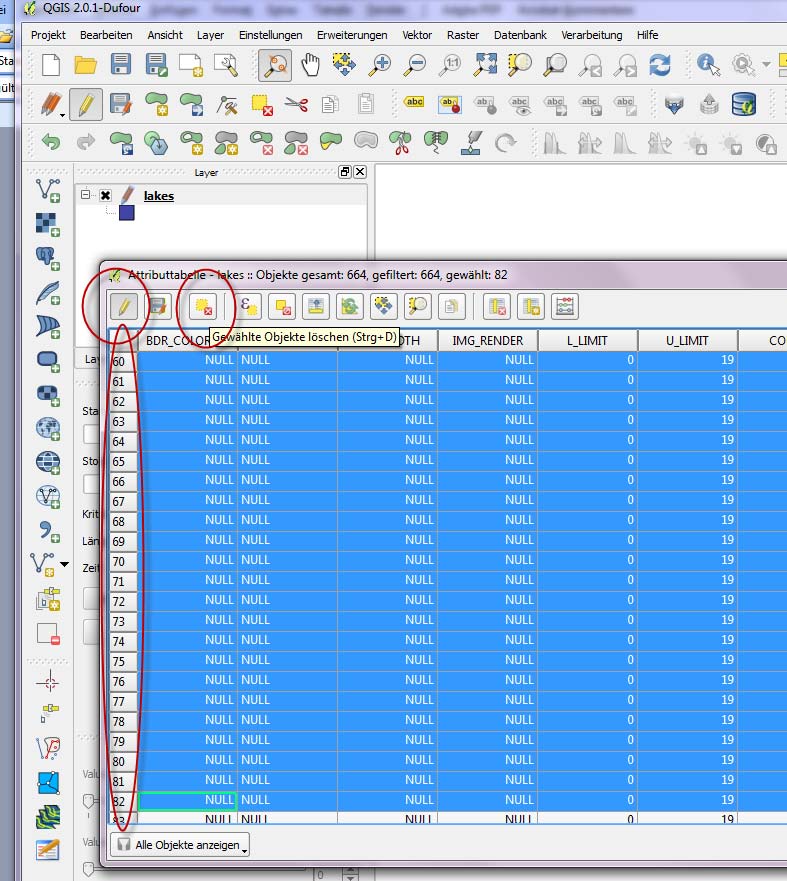Click the scissors cut features icon
Viewport: 787px width, 881px height.
(295, 104)
